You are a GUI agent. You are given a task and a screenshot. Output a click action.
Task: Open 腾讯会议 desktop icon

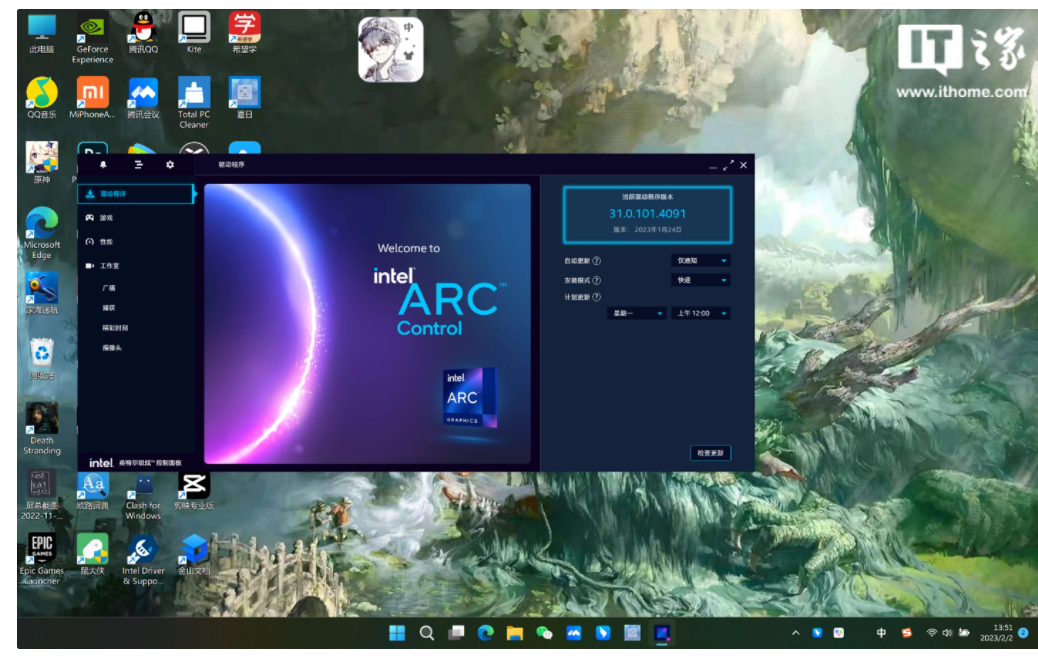point(143,98)
